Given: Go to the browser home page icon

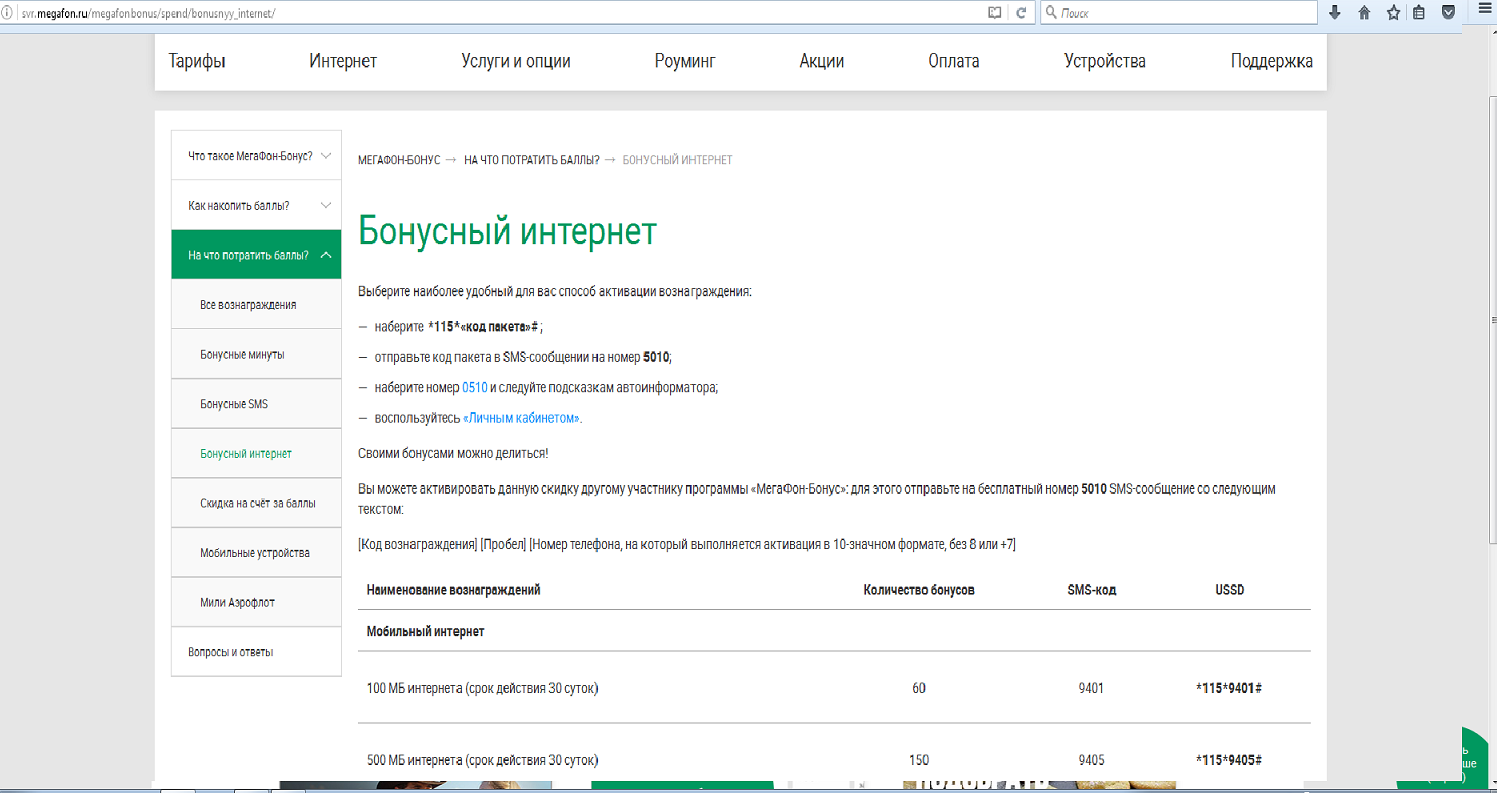Looking at the screenshot, I should tap(1364, 13).
